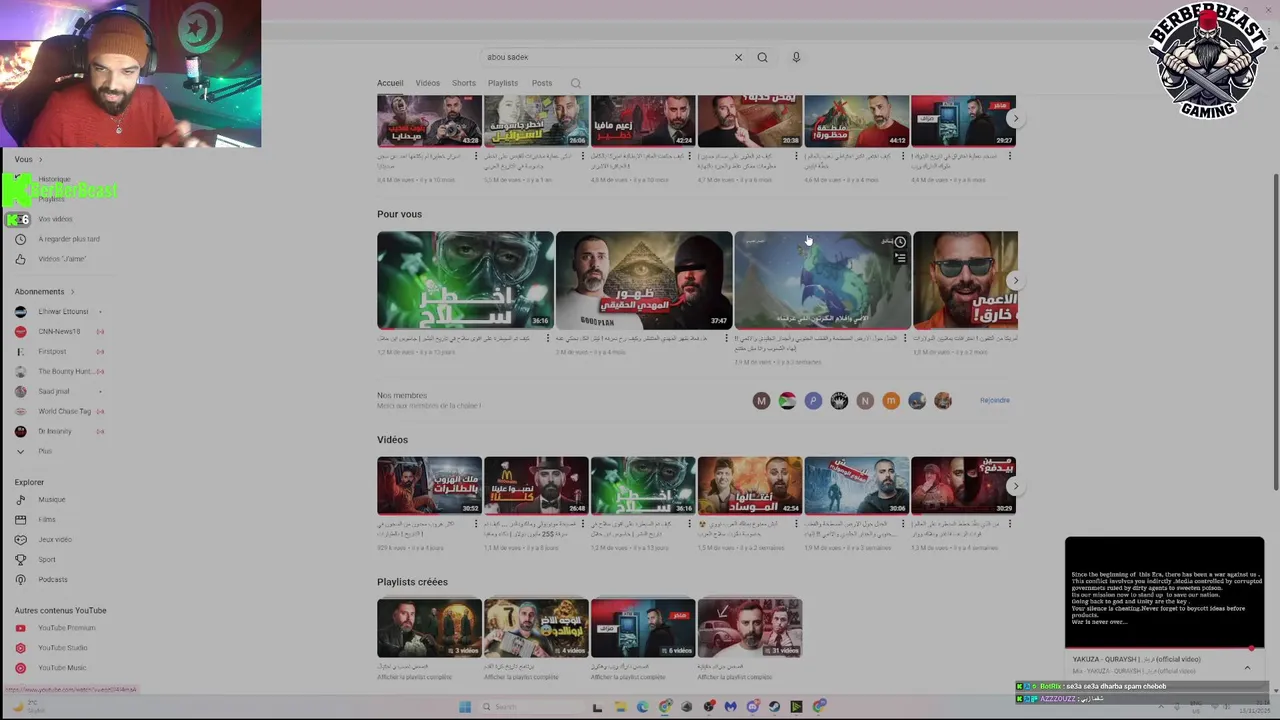This screenshot has width=1280, height=720.
Task: Click Rejoindre to join channel members
Action: pyautogui.click(x=995, y=400)
